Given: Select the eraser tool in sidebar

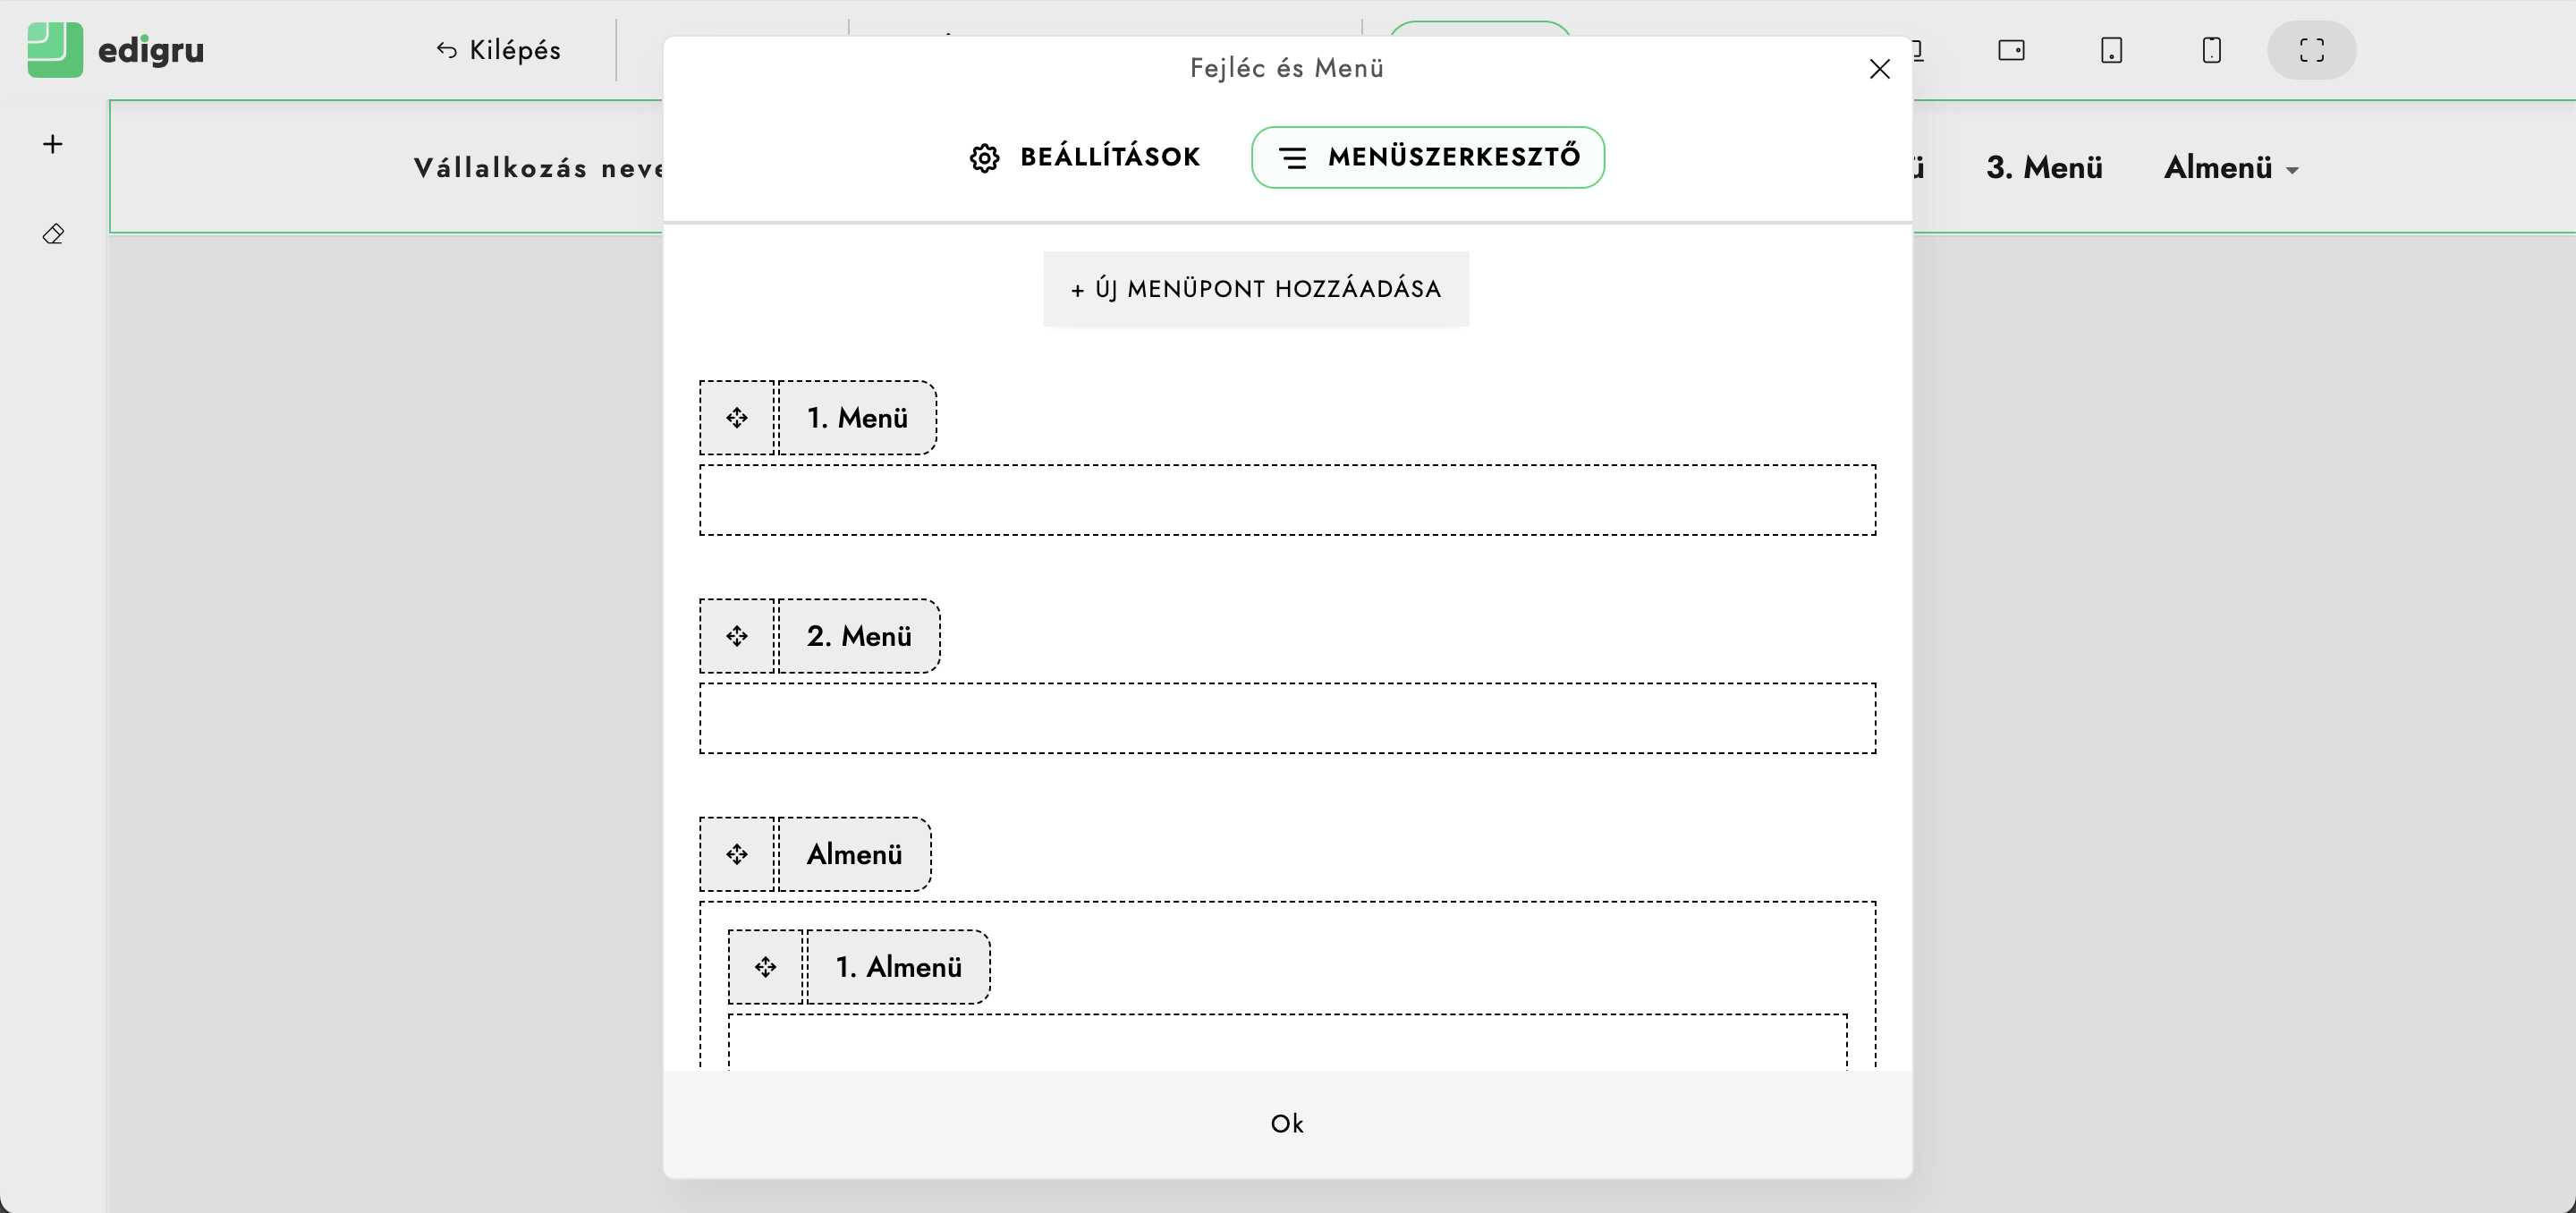Looking at the screenshot, I should pos(53,234).
